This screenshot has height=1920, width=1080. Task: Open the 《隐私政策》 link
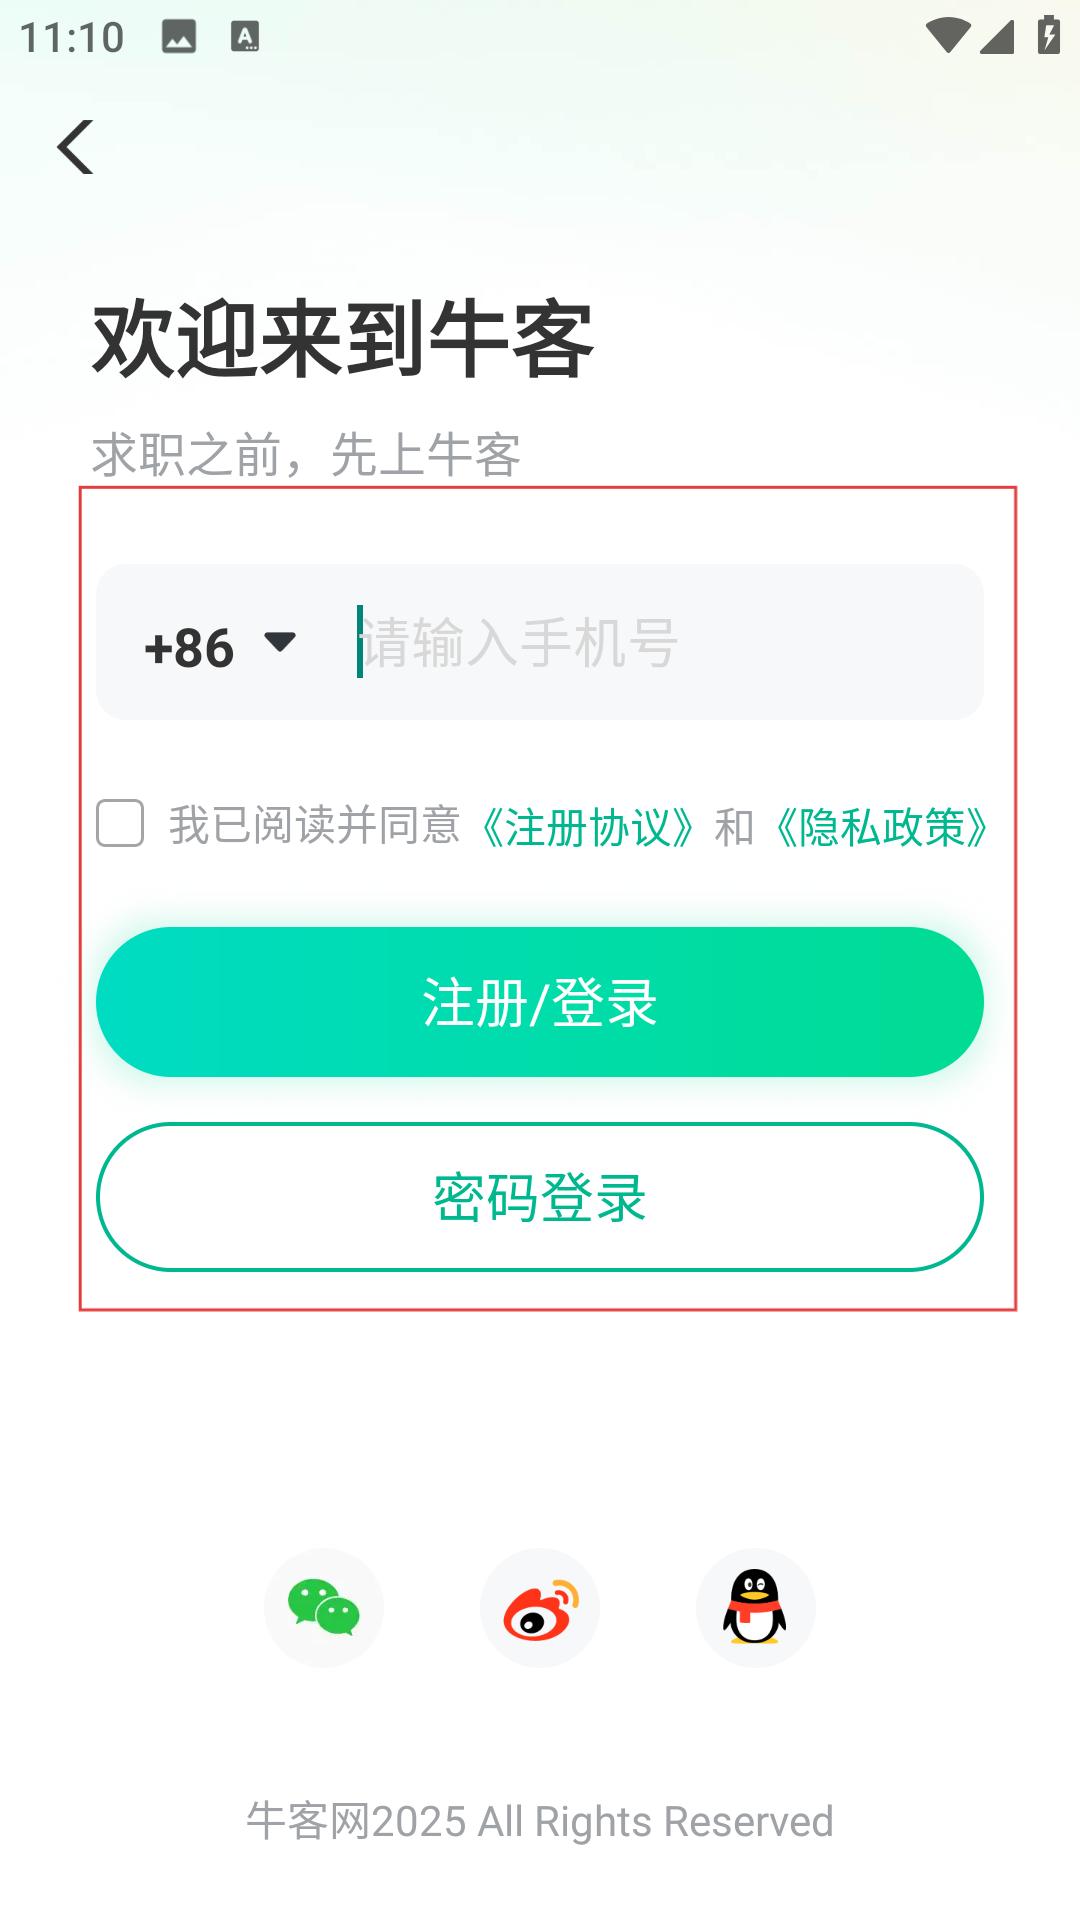pos(880,827)
